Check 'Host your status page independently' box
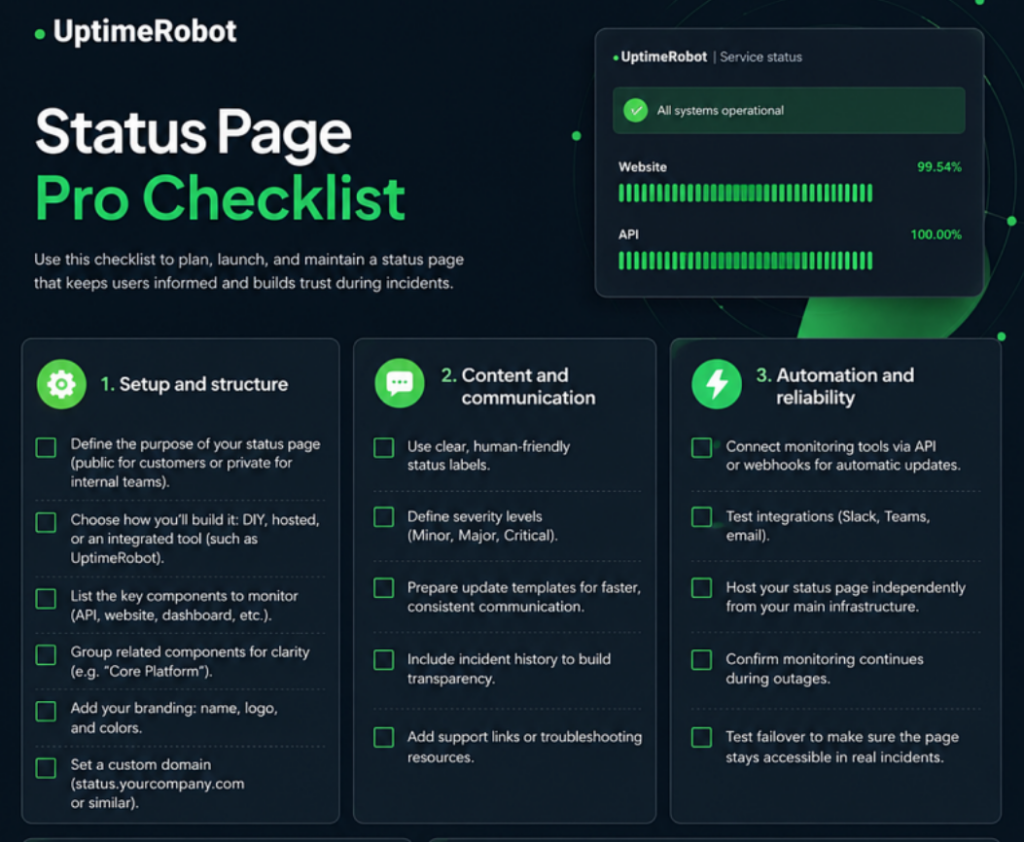Screen dimensions: 1024x842 pyautogui.click(x=701, y=588)
